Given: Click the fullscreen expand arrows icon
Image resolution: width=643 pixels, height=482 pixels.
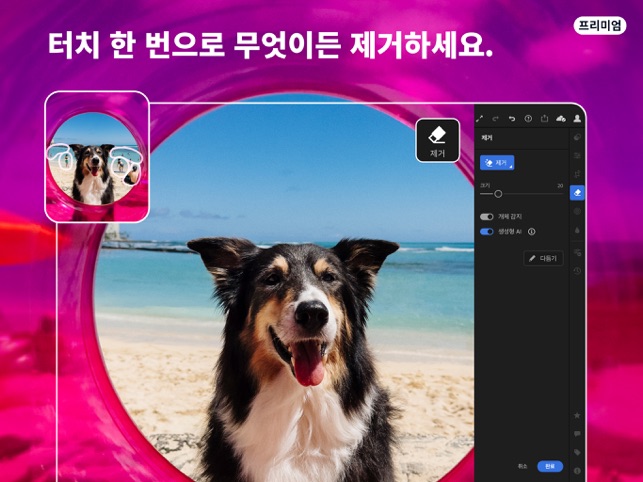Looking at the screenshot, I should [x=479, y=119].
